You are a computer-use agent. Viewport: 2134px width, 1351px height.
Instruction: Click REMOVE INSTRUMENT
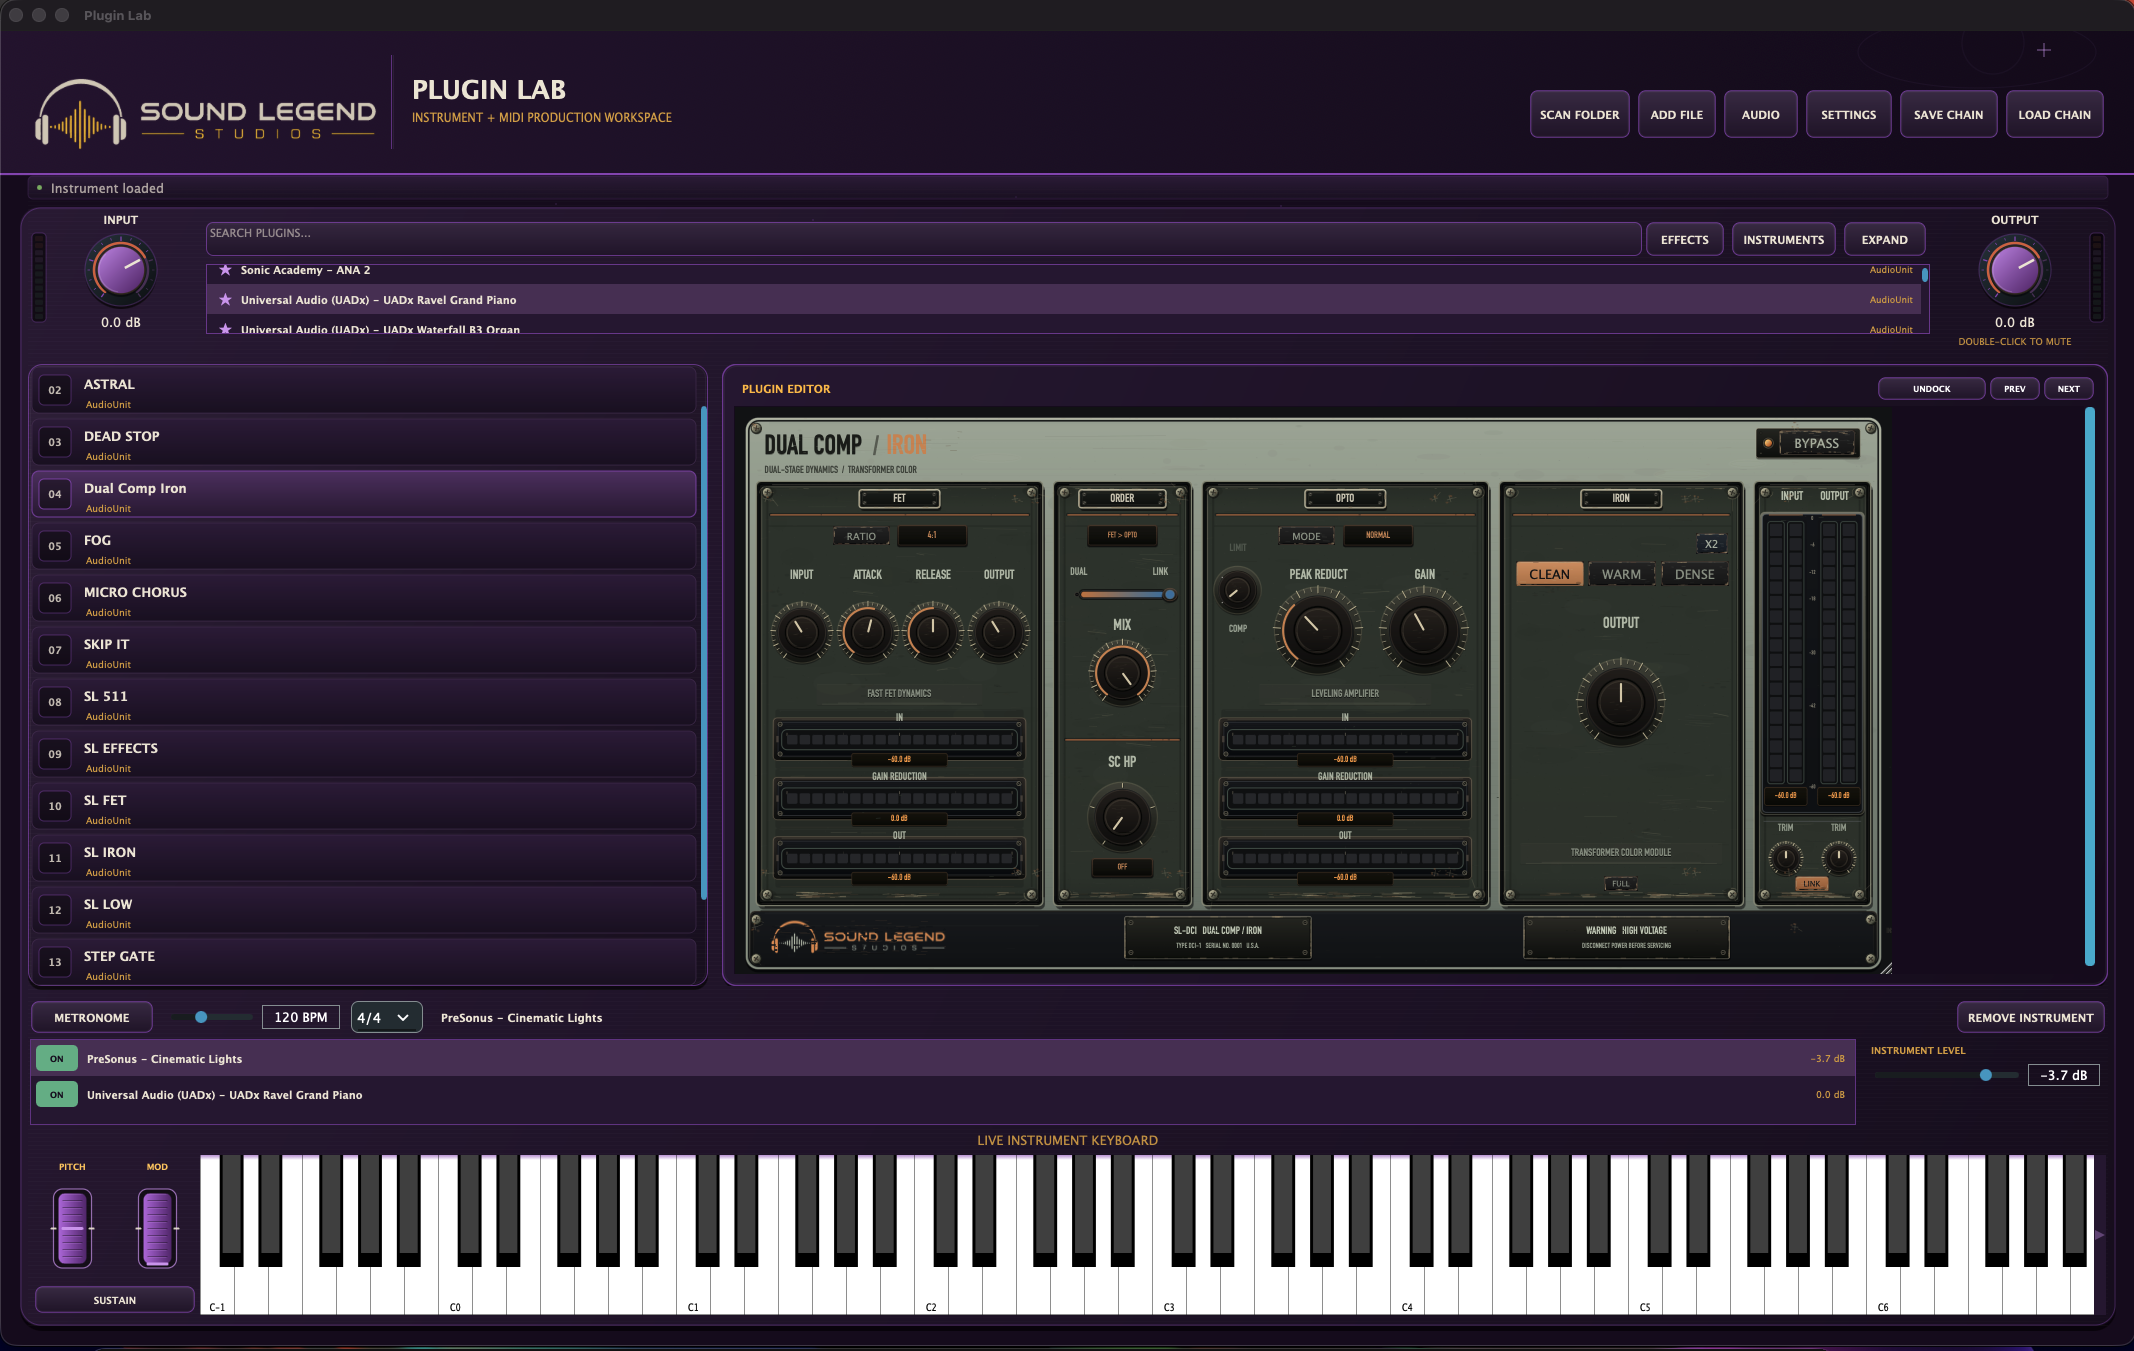2030,1017
